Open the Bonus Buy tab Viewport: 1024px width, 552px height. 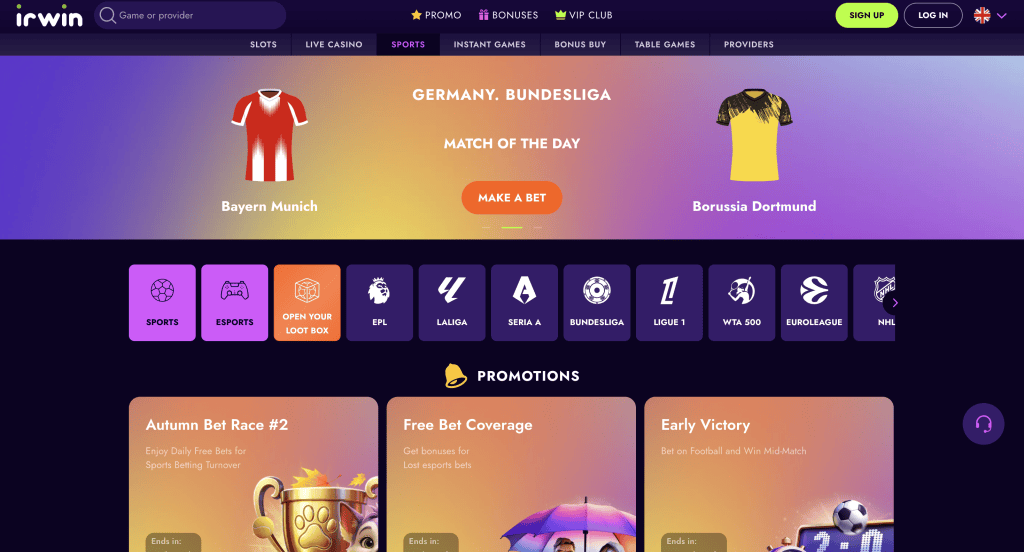580,44
